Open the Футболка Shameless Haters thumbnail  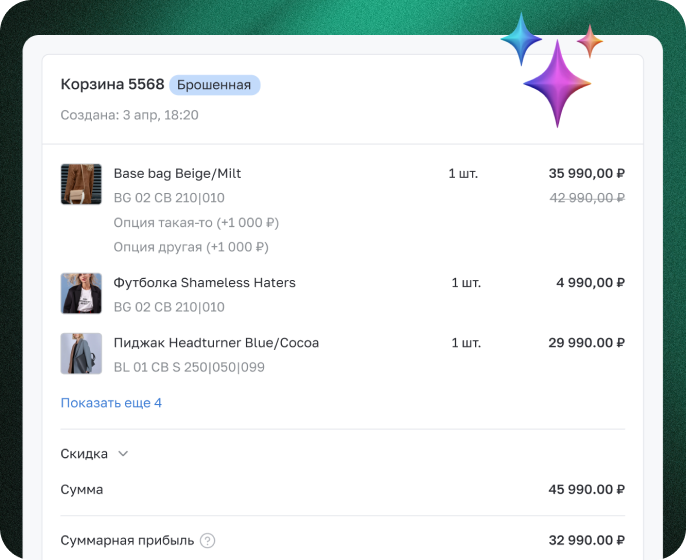click(x=81, y=294)
